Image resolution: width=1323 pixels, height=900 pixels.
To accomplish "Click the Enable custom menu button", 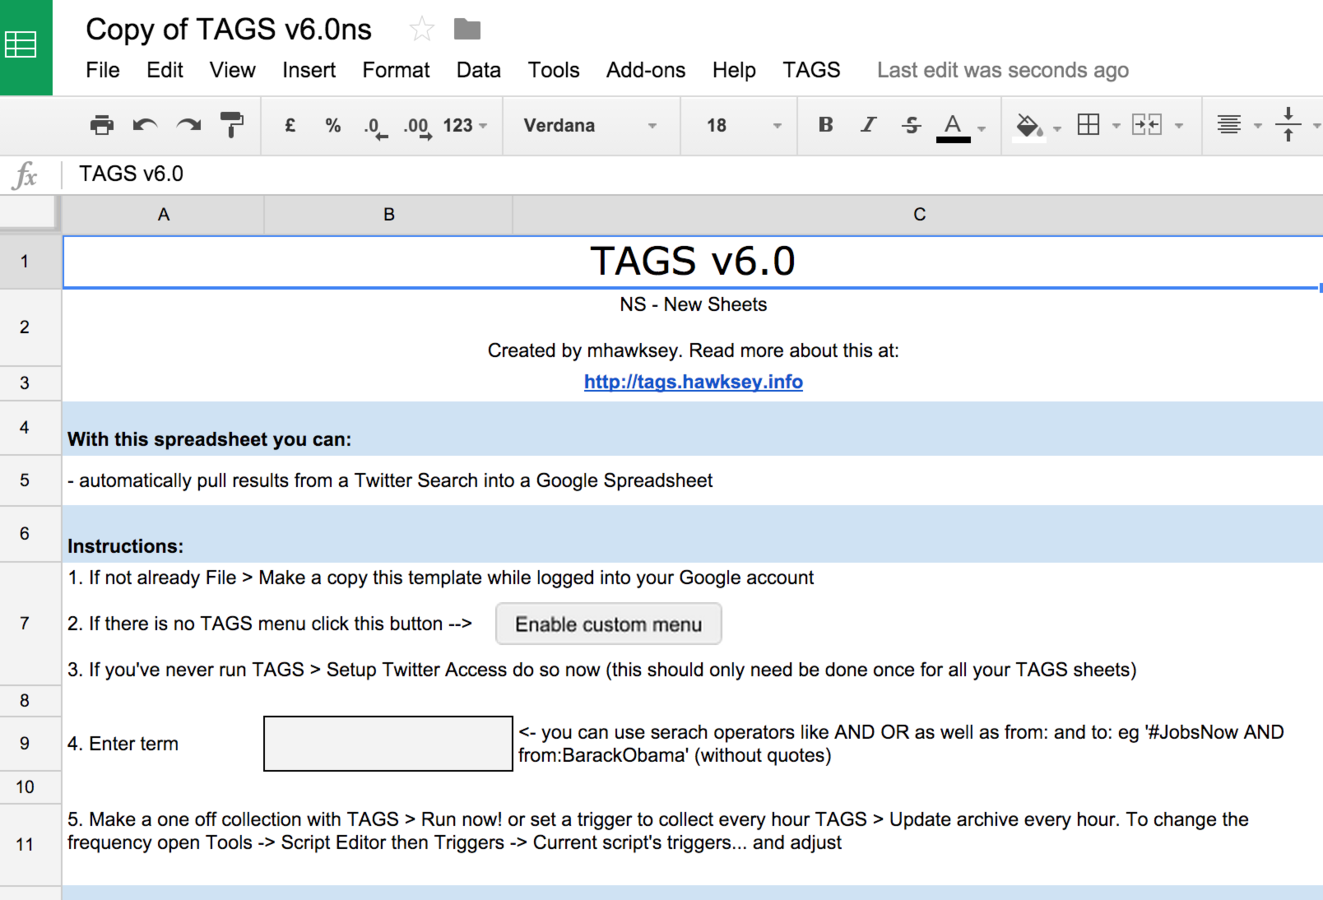I will [x=608, y=624].
